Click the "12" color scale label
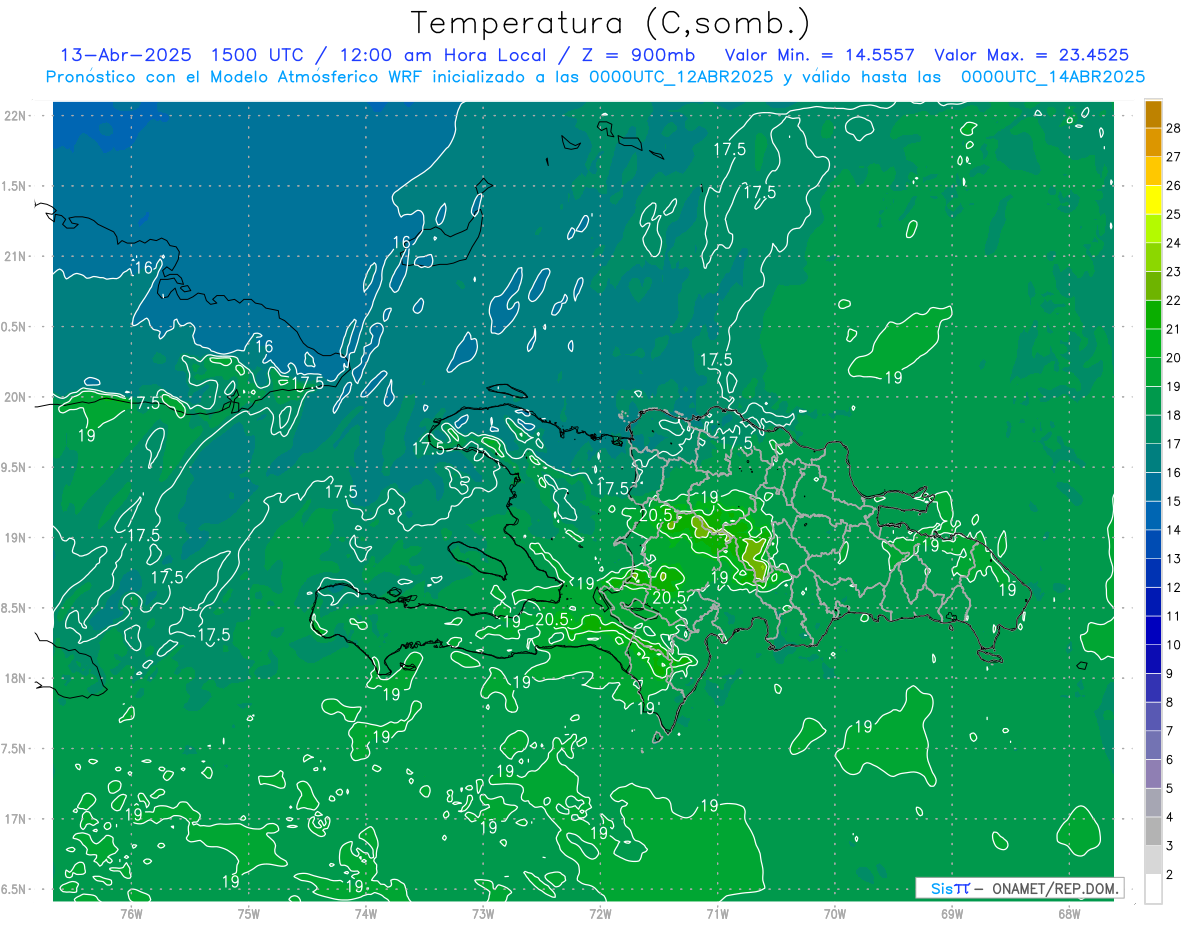 click(x=1174, y=587)
